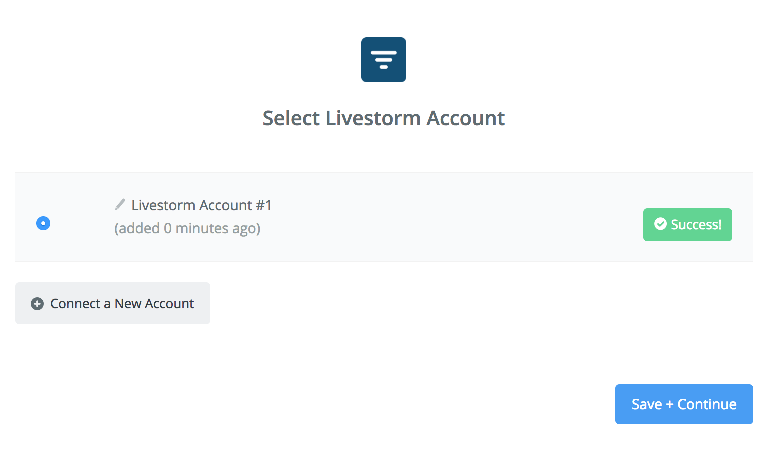Rename account using the pencil icon
The height and width of the screenshot is (457, 765).
coord(120,204)
